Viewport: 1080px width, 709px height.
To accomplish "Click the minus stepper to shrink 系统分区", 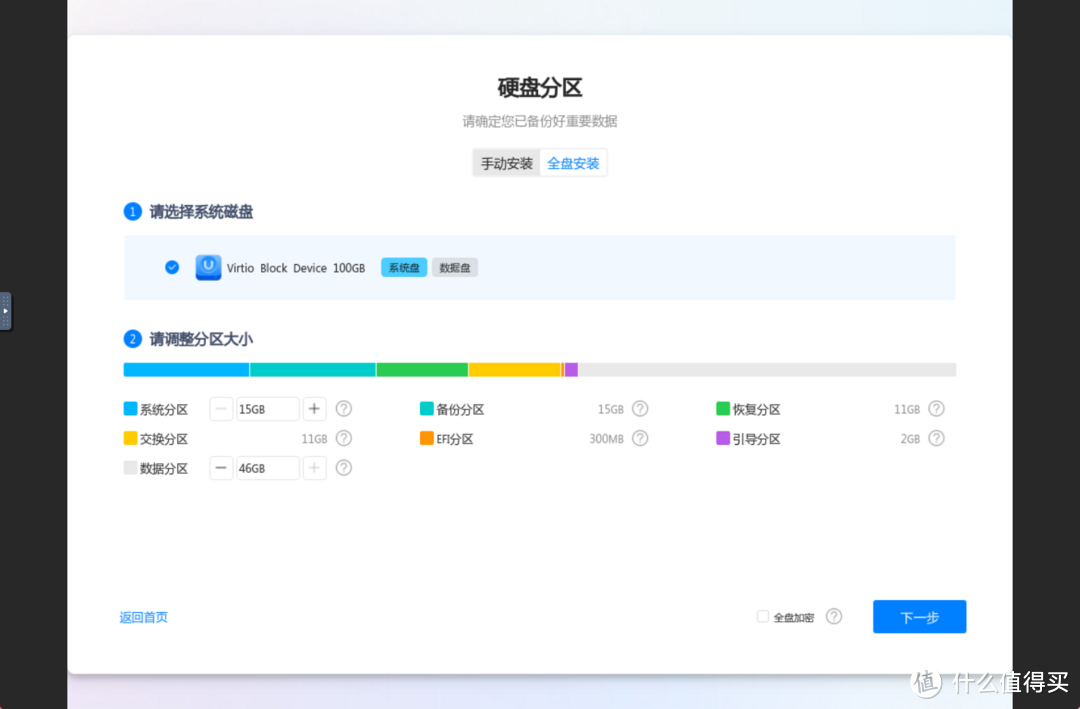I will pos(221,408).
